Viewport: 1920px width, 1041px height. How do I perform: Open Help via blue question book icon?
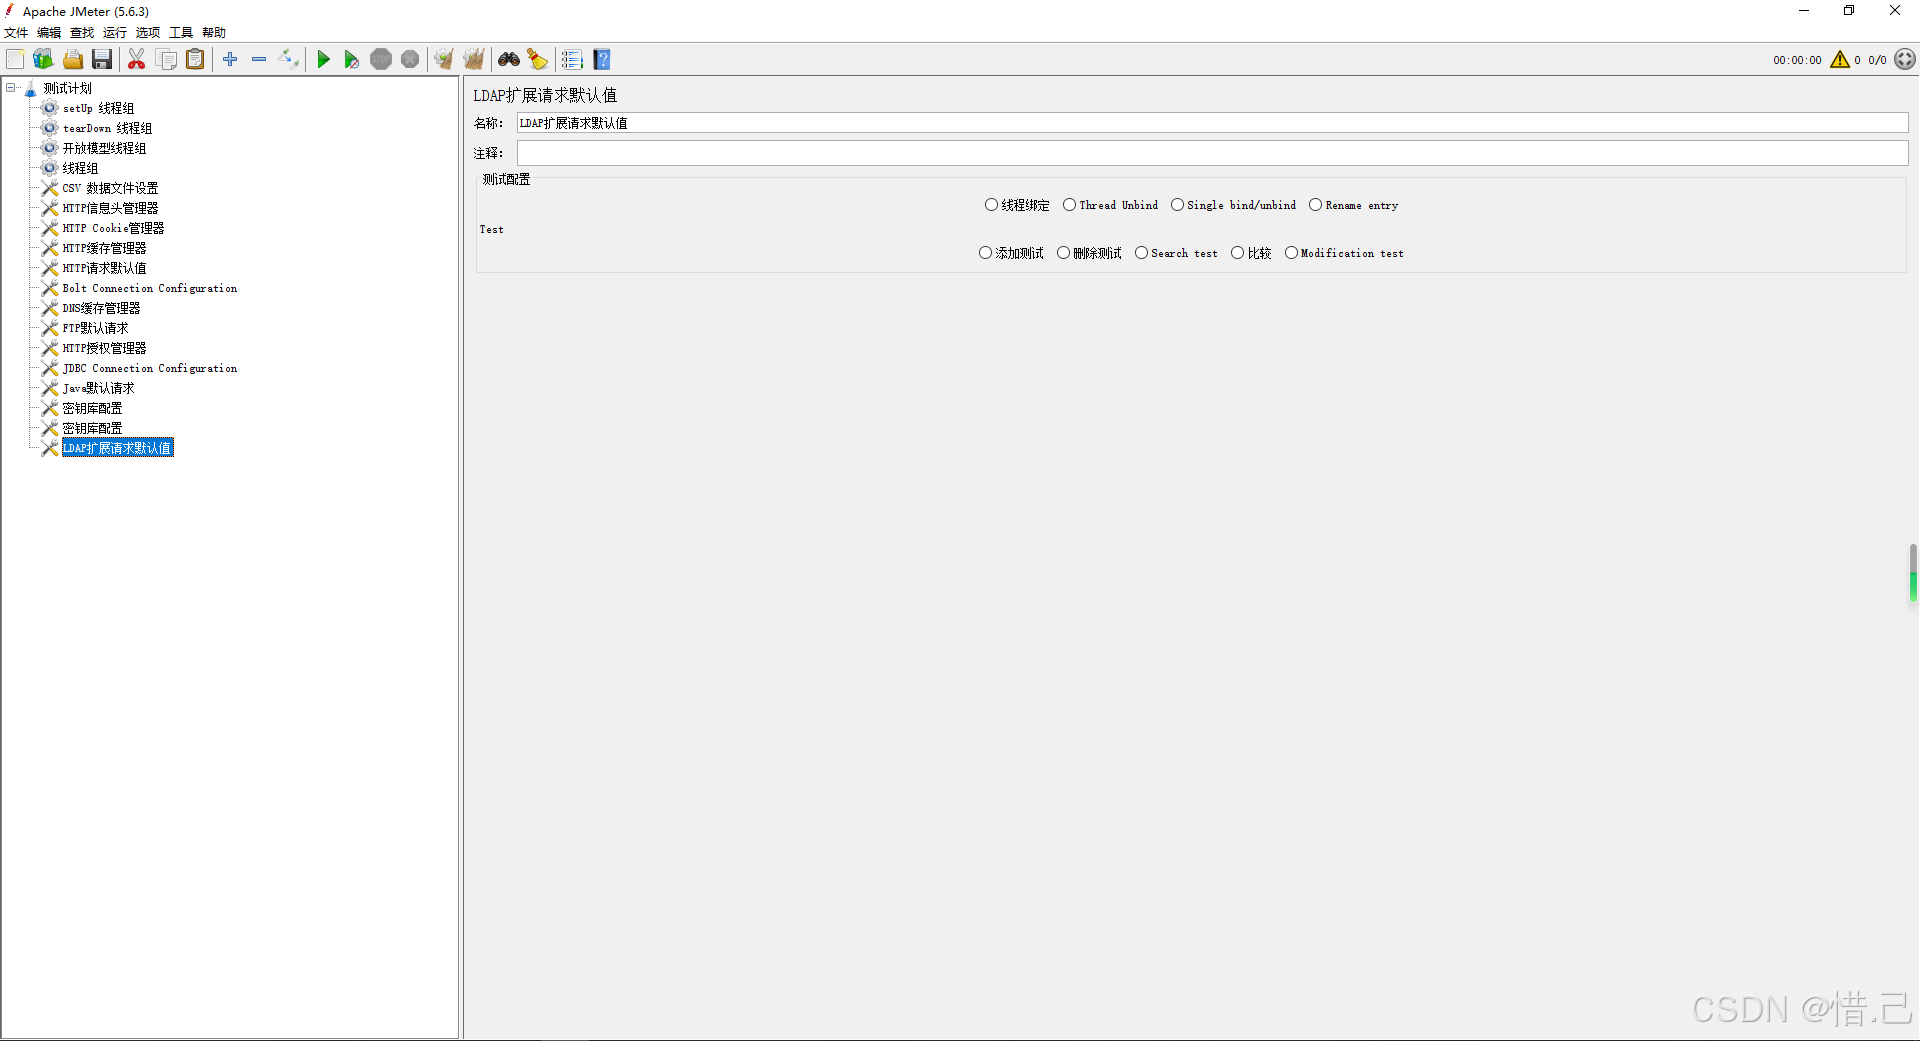[x=602, y=60]
